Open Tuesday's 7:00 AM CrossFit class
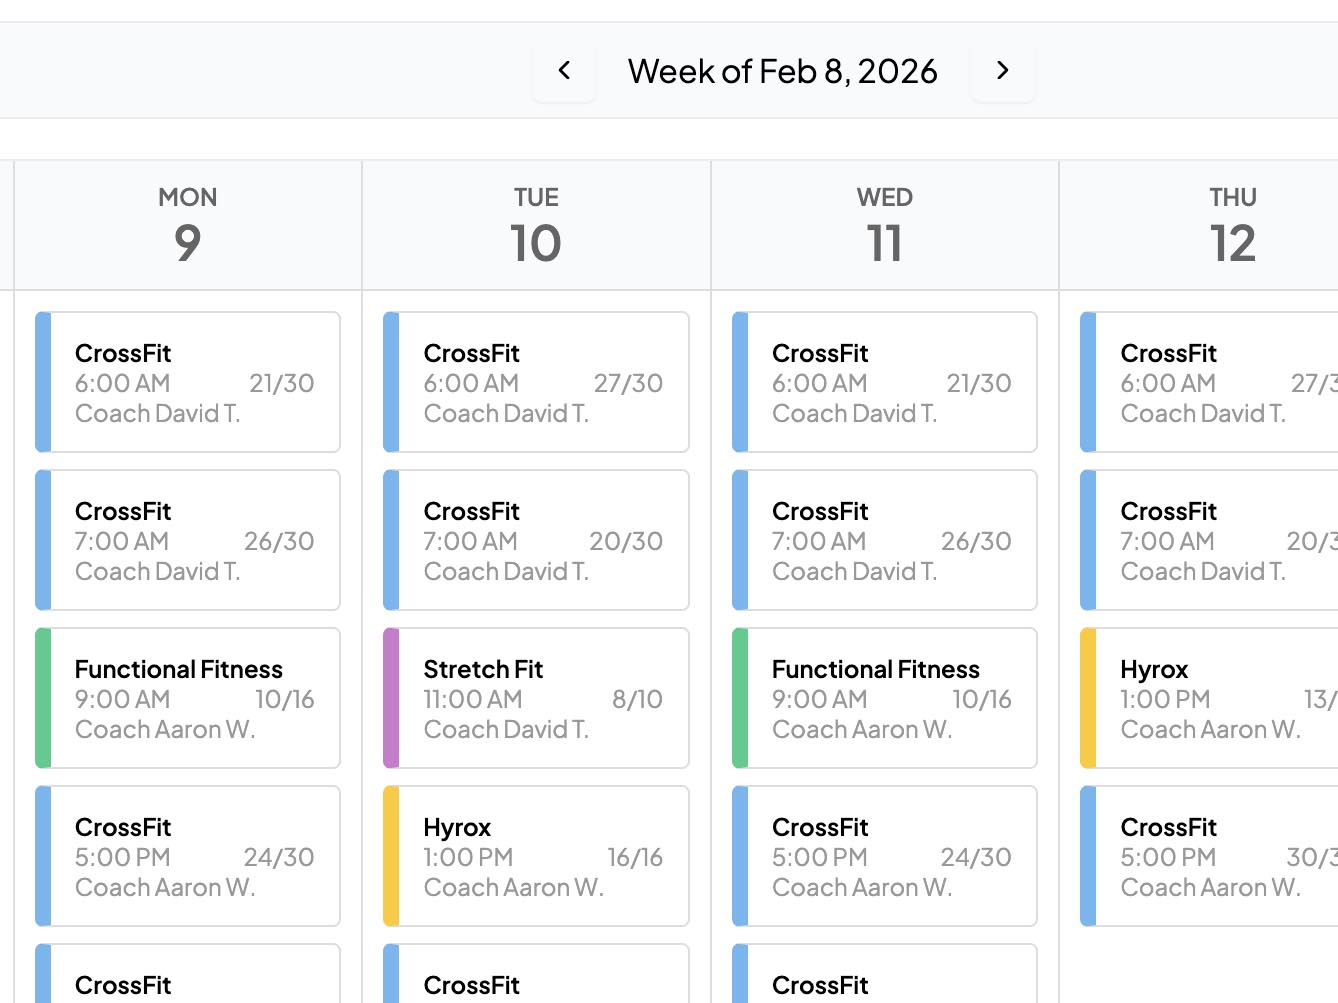This screenshot has height=1003, width=1338. [x=535, y=540]
